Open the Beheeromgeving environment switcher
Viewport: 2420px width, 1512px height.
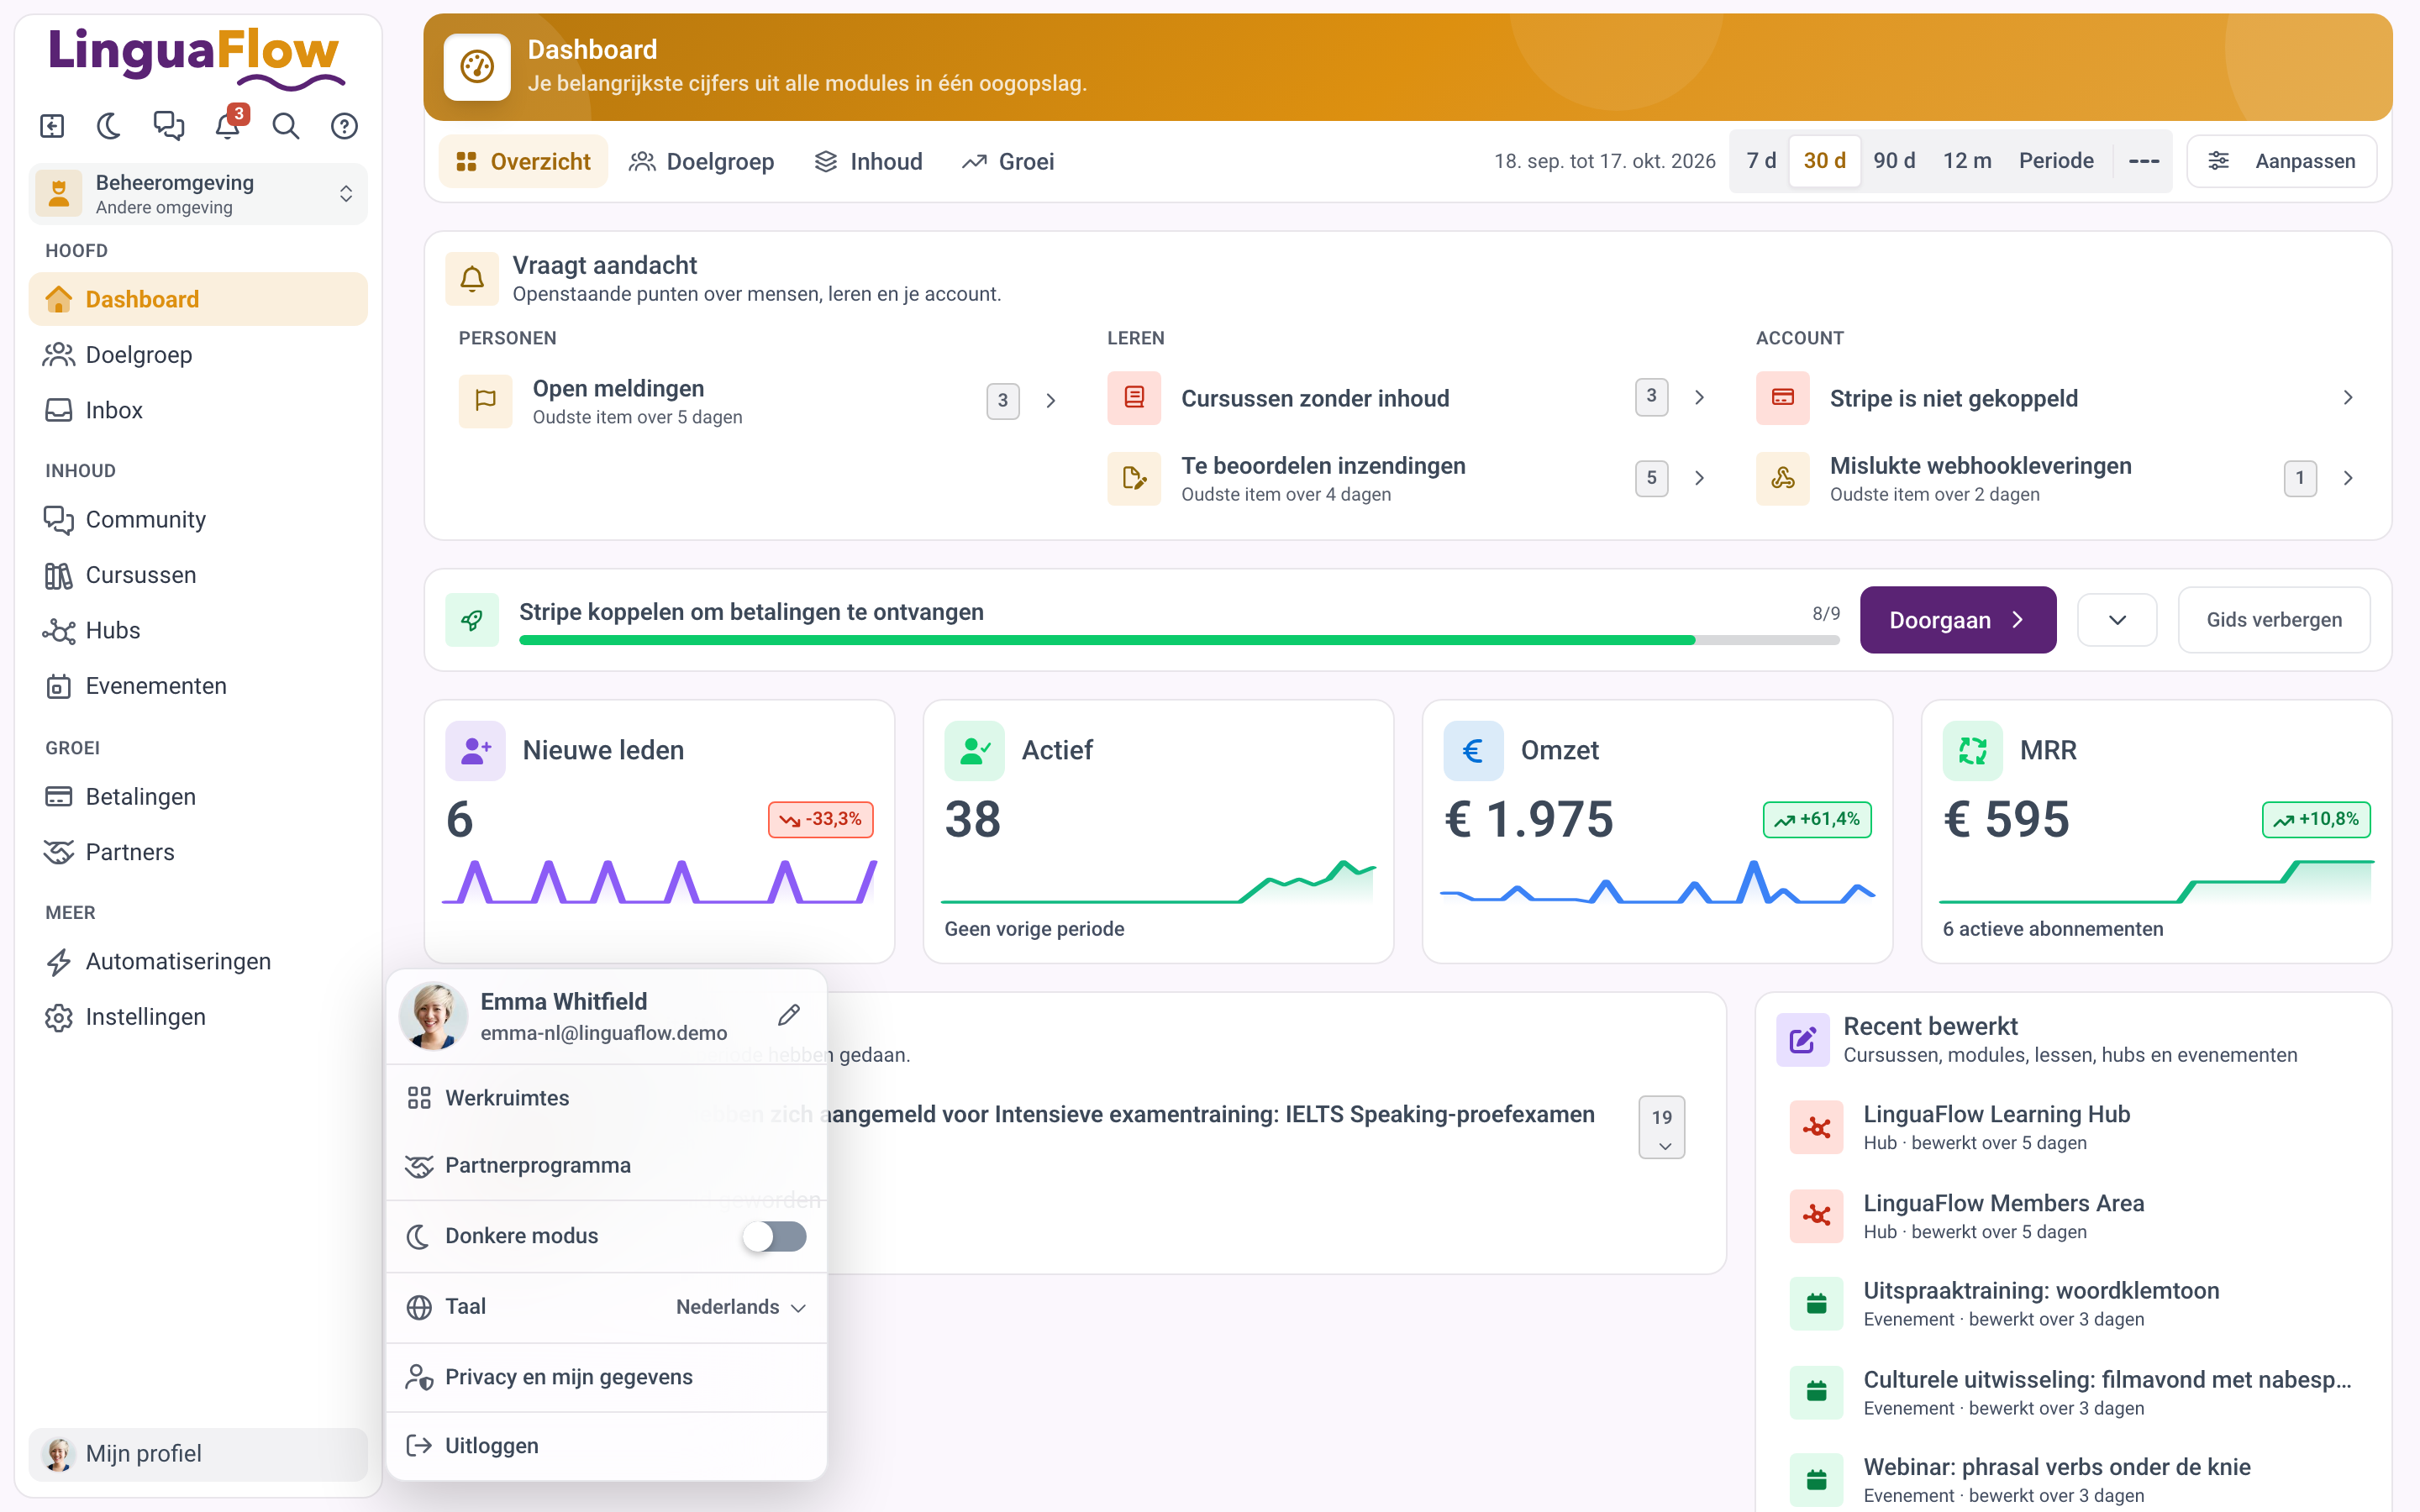[x=198, y=194]
